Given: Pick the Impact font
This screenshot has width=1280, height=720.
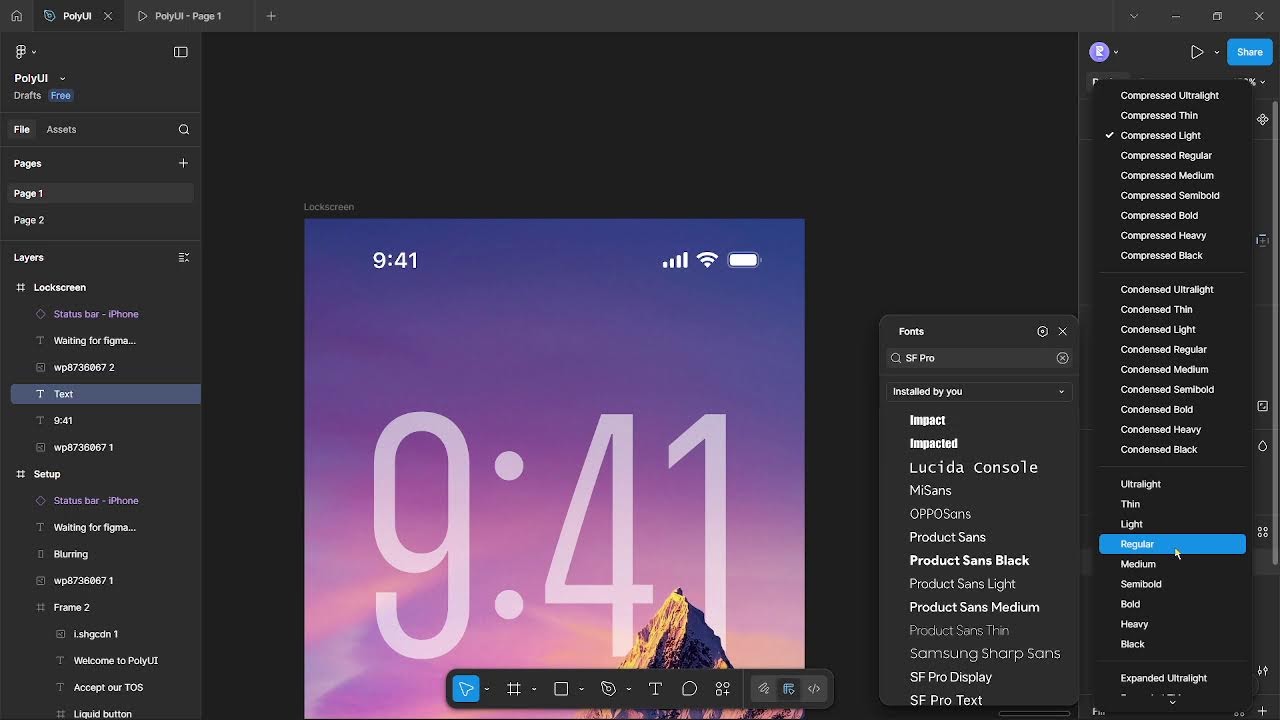Looking at the screenshot, I should click(927, 420).
